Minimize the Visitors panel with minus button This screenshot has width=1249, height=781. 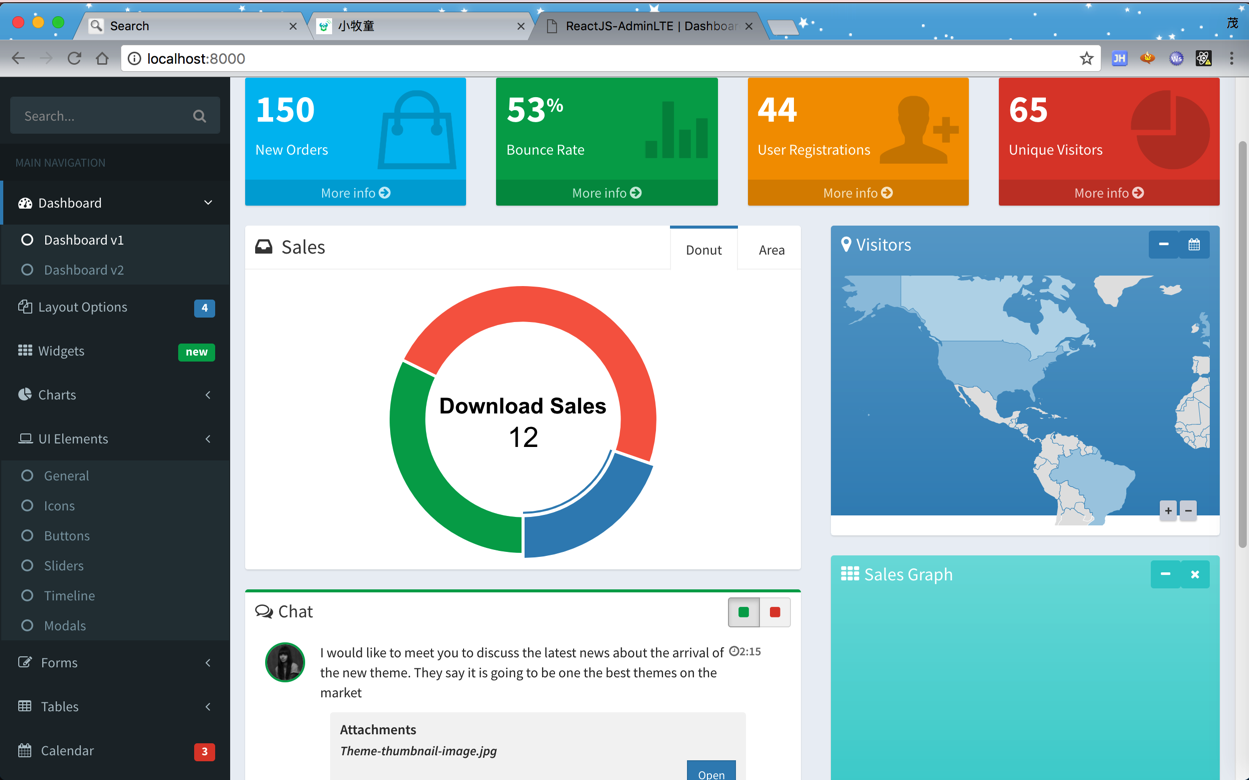[1163, 245]
